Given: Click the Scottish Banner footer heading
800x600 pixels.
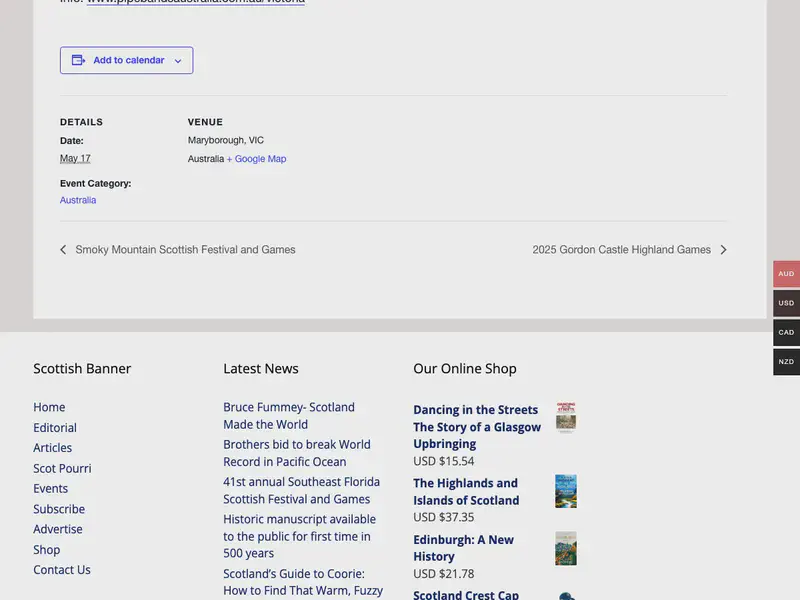Looking at the screenshot, I should click(82, 368).
